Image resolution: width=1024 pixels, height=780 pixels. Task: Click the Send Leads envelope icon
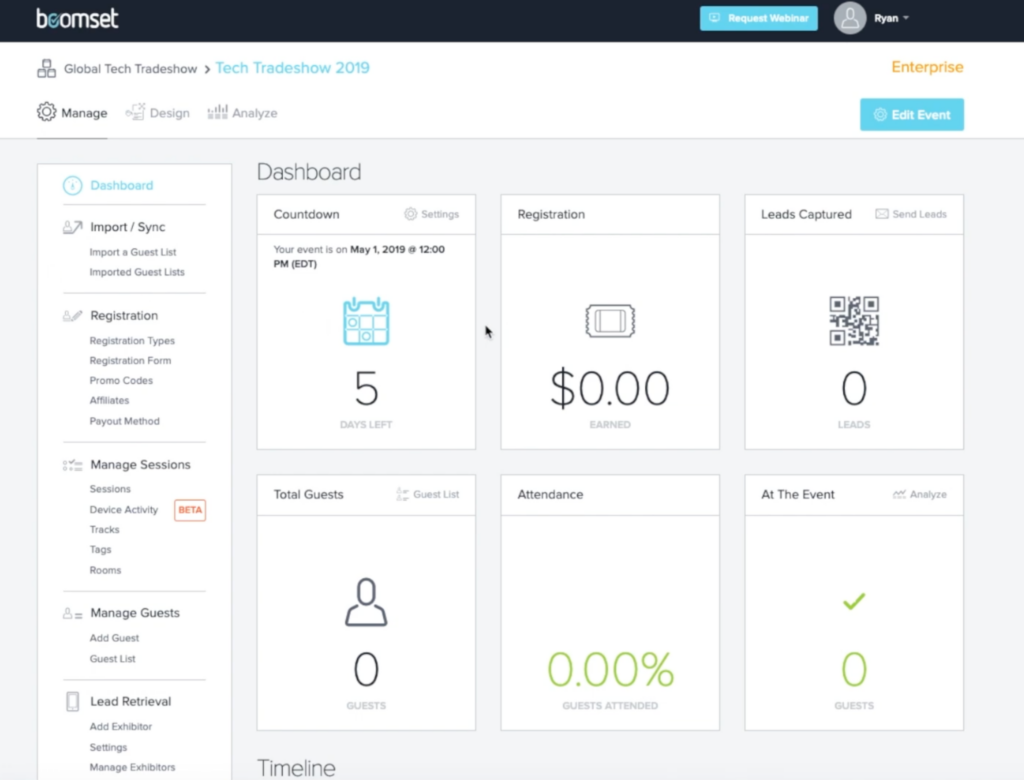[x=882, y=214]
